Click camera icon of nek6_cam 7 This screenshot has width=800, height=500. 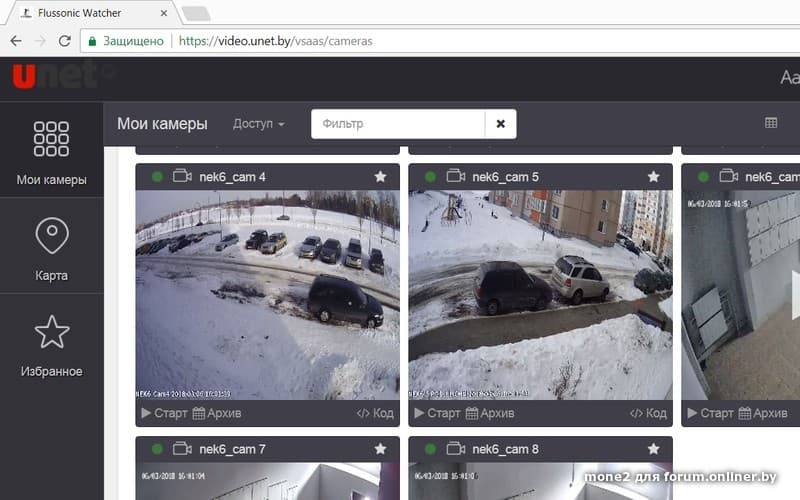[x=182, y=448]
